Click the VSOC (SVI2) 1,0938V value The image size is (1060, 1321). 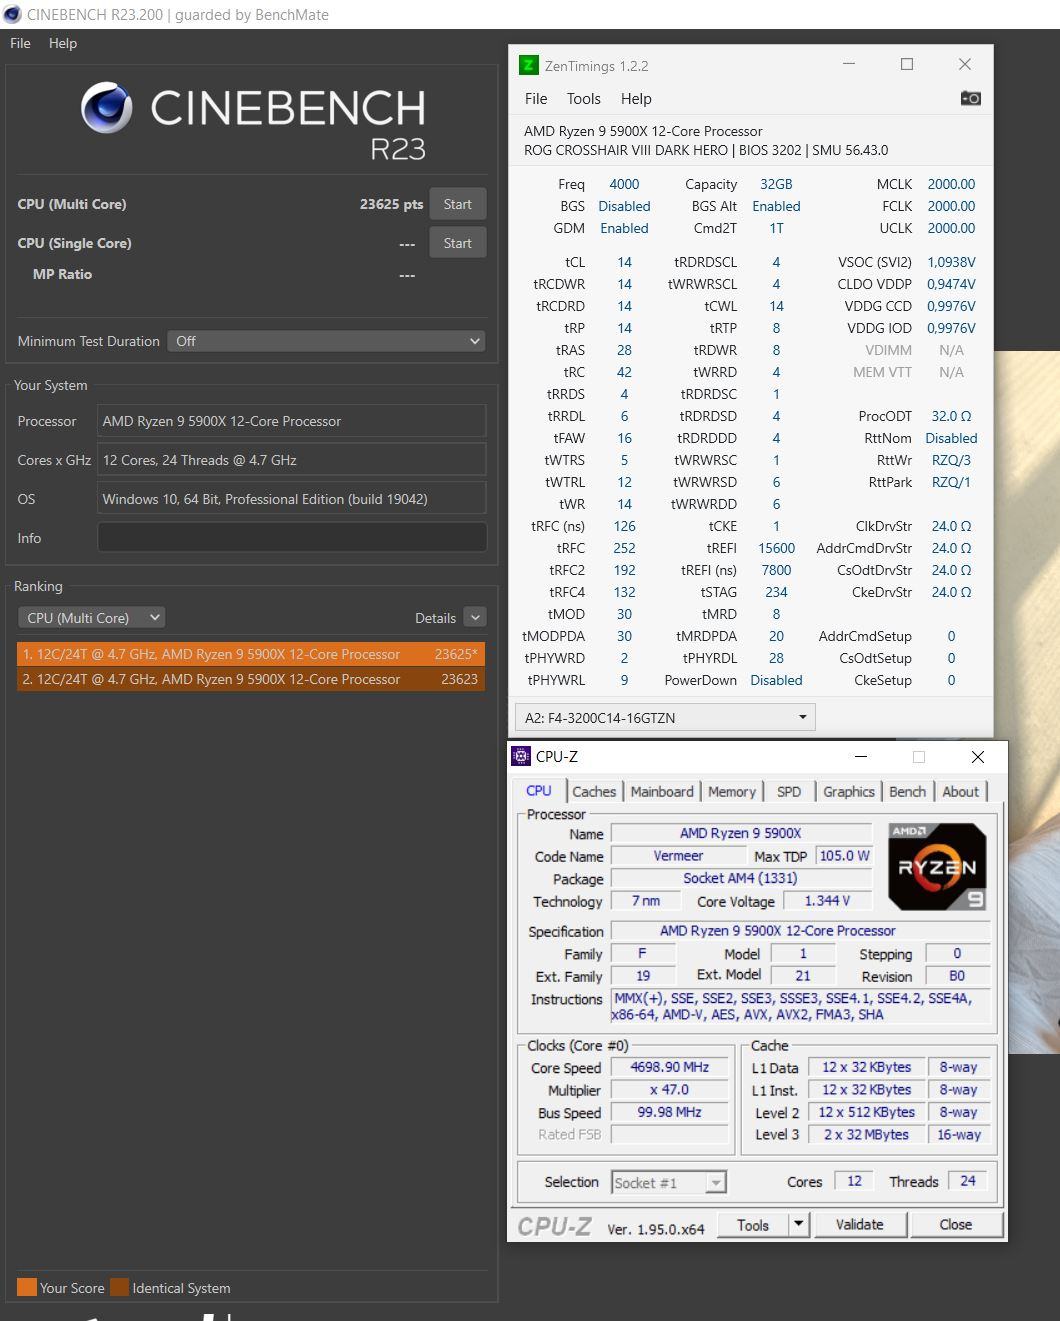951,262
